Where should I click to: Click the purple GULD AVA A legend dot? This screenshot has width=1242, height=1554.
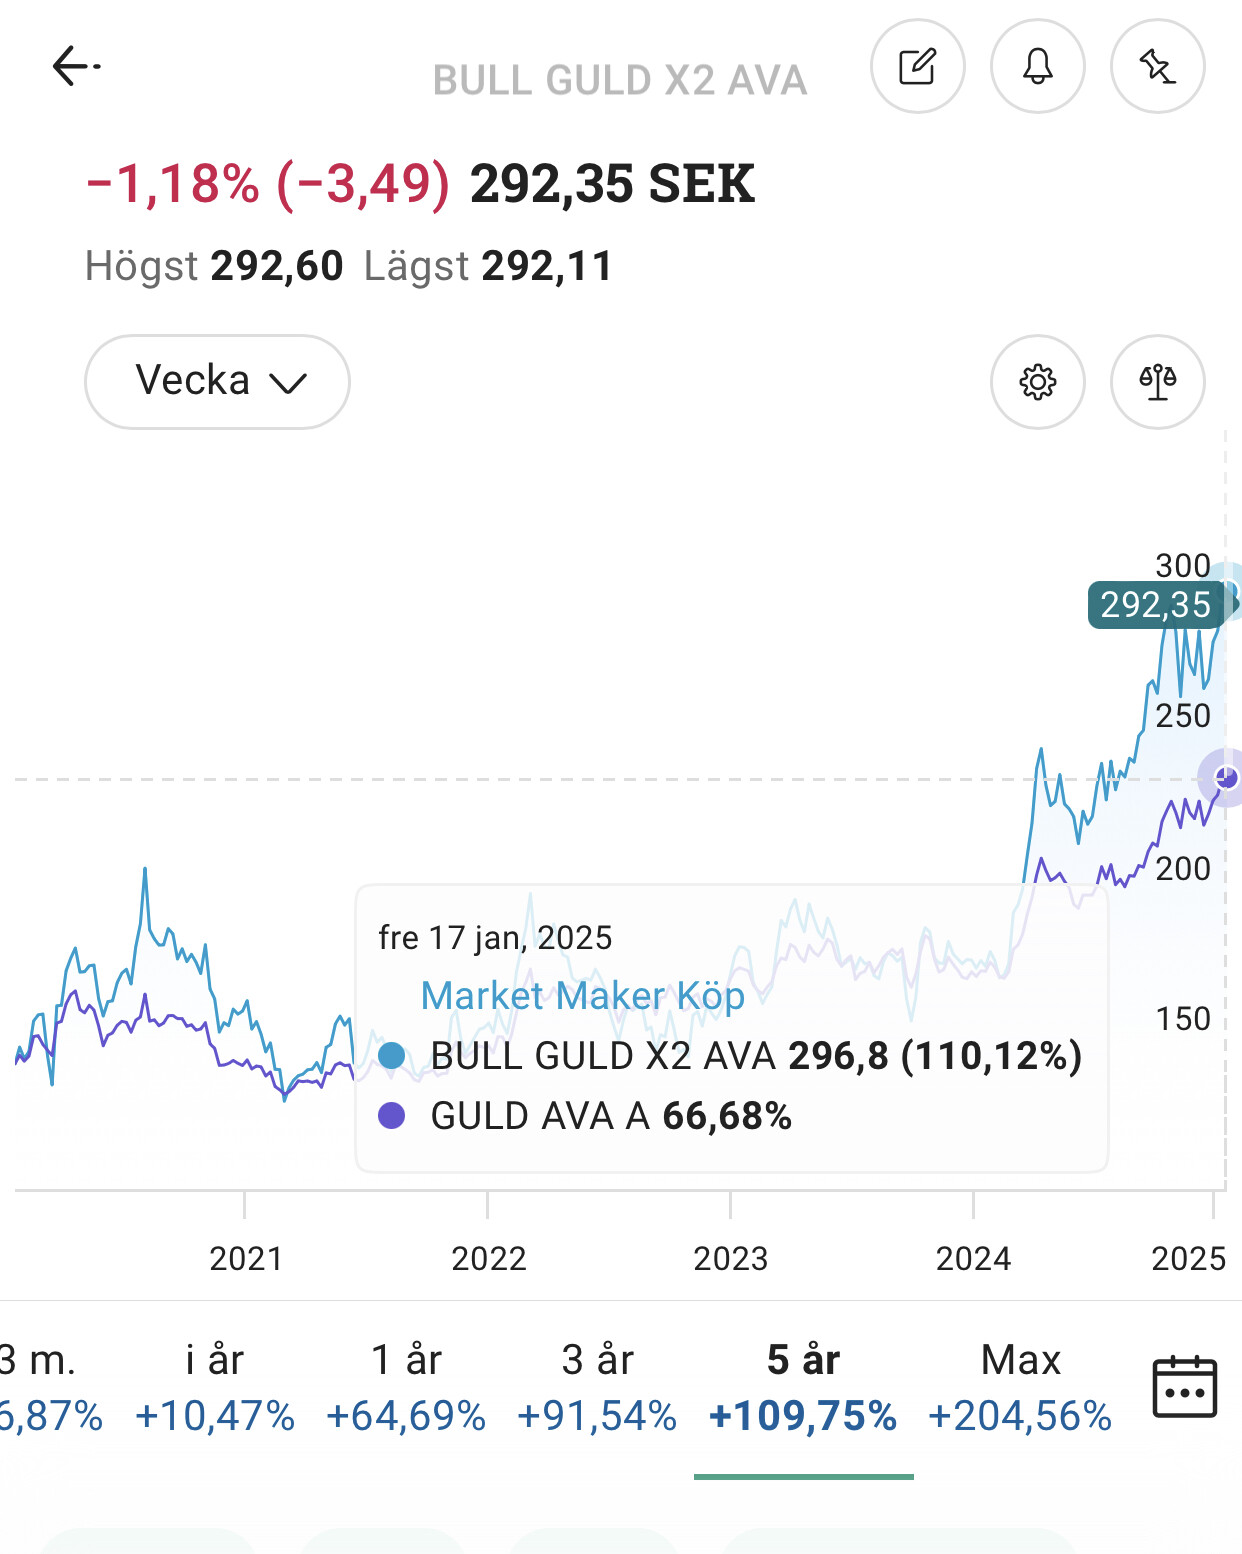[392, 1116]
